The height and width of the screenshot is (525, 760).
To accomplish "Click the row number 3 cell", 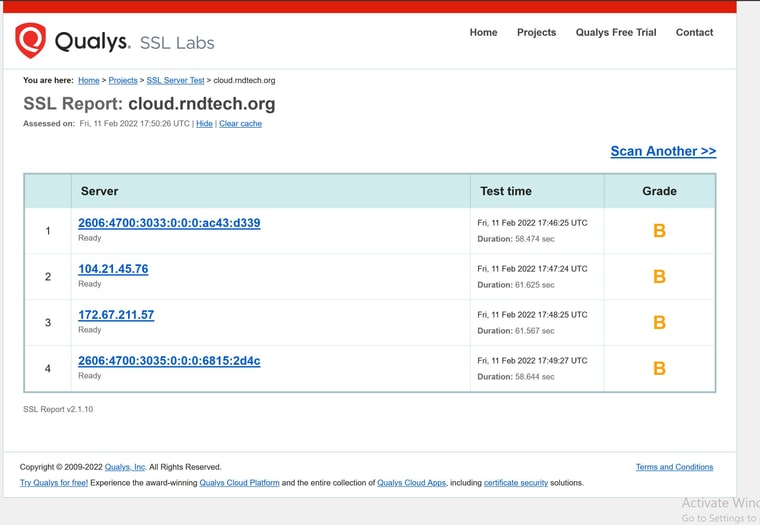I will tap(48, 323).
